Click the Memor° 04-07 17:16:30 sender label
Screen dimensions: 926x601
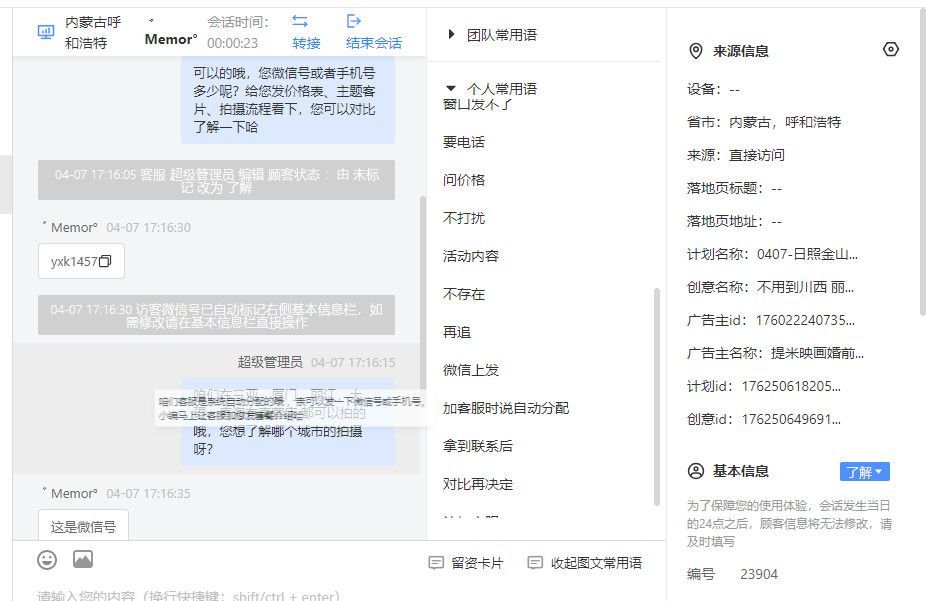coord(116,227)
